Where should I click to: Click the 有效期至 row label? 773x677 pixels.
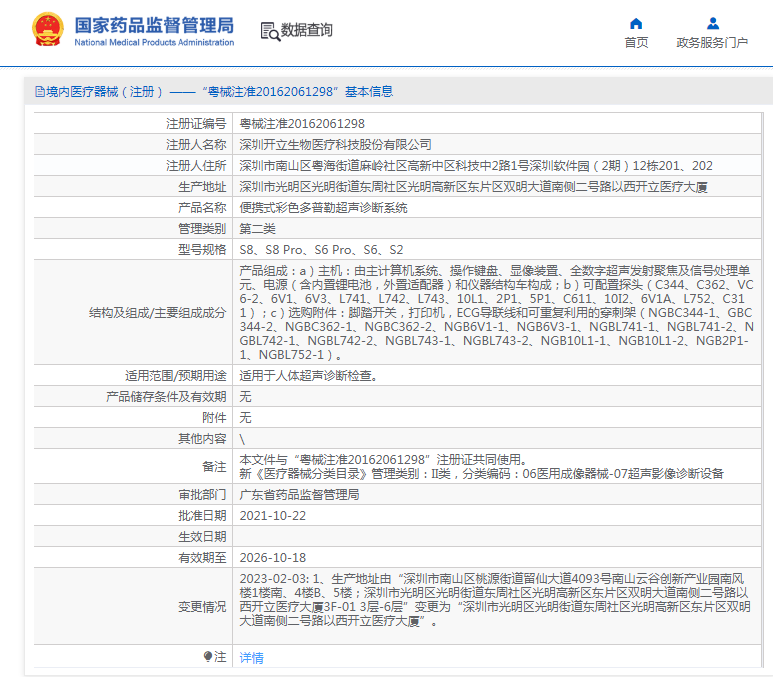point(202,558)
